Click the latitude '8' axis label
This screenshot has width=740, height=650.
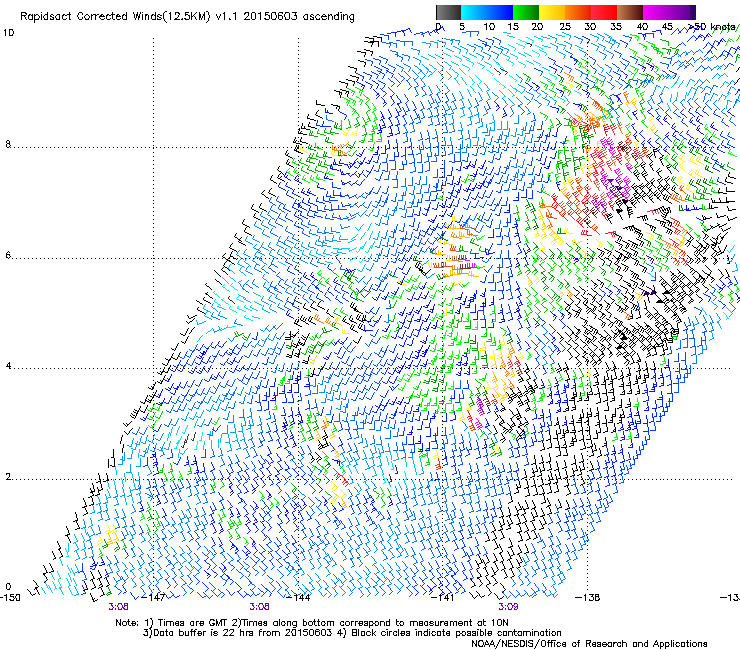8,144
